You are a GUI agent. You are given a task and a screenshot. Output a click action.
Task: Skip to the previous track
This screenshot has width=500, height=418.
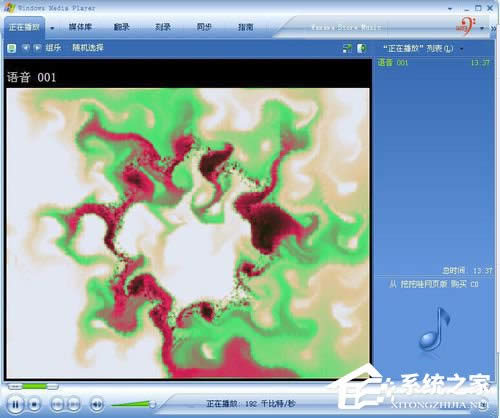[x=57, y=404]
